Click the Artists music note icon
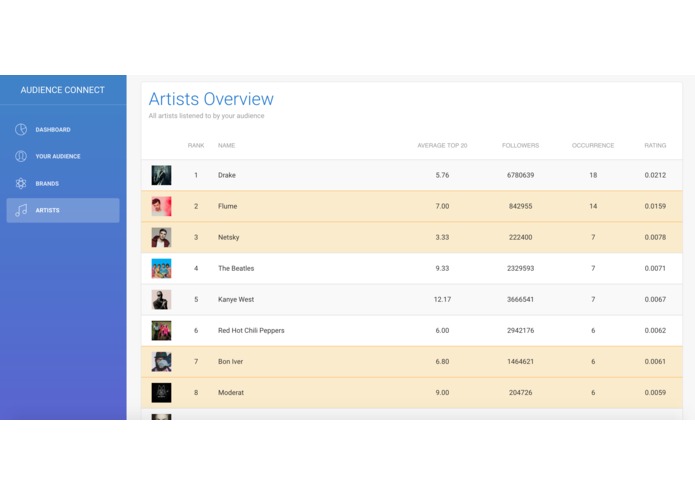 [21, 210]
